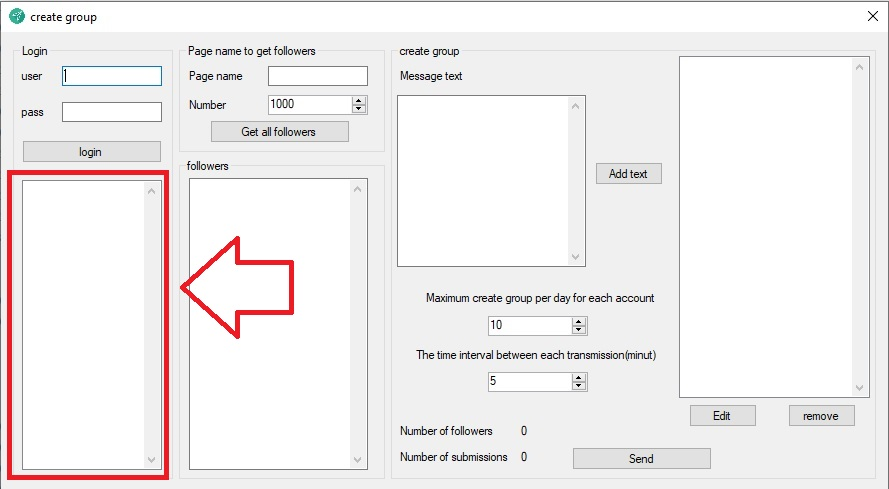Click the user input field
The image size is (889, 489).
point(111,76)
